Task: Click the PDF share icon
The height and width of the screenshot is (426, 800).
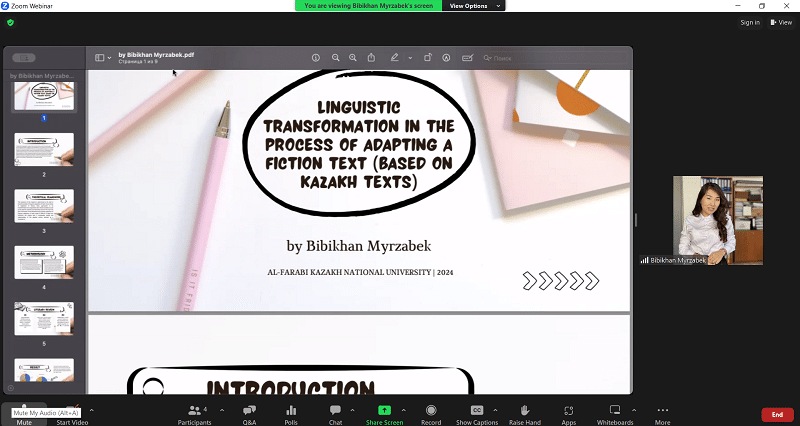Action: pyautogui.click(x=372, y=58)
